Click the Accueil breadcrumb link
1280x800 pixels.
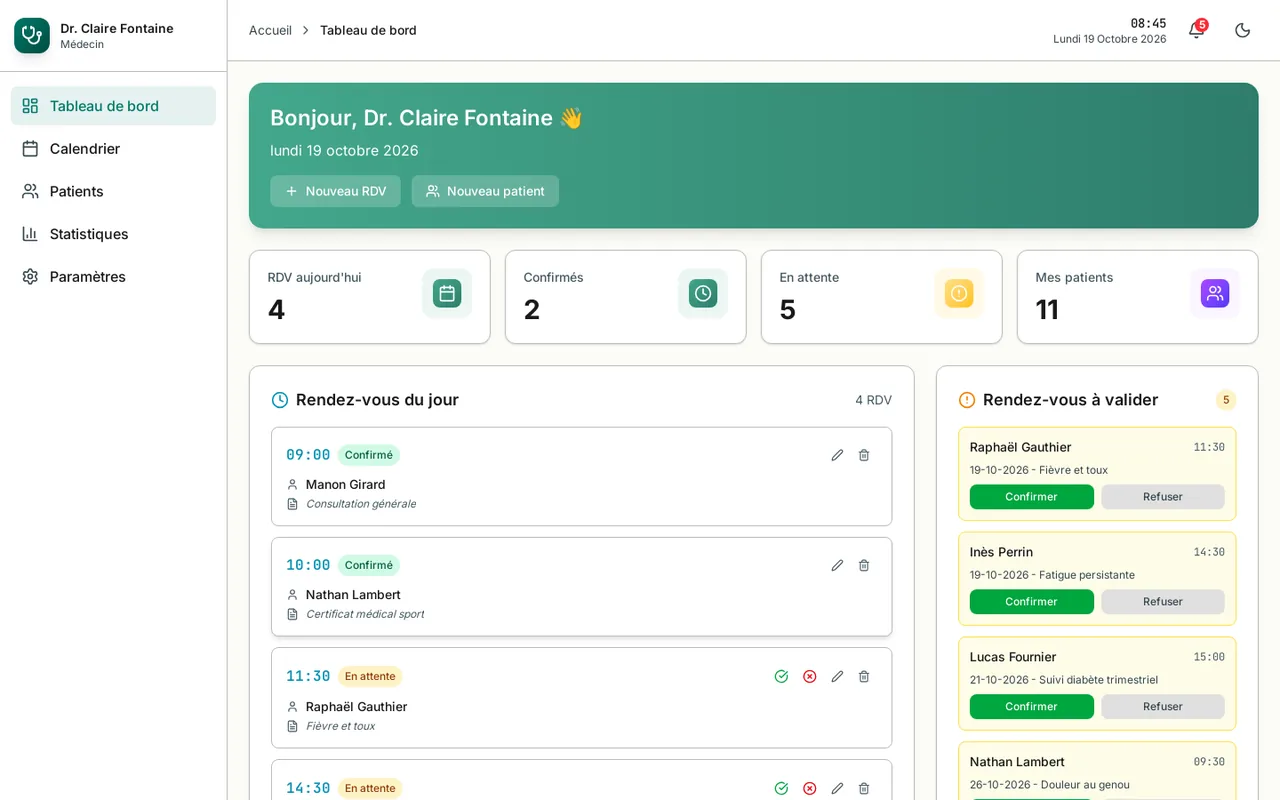point(270,30)
